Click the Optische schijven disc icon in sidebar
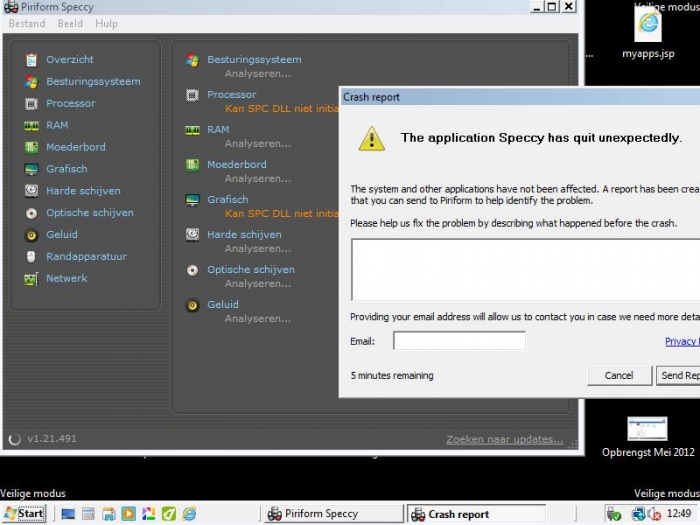 pyautogui.click(x=31, y=213)
